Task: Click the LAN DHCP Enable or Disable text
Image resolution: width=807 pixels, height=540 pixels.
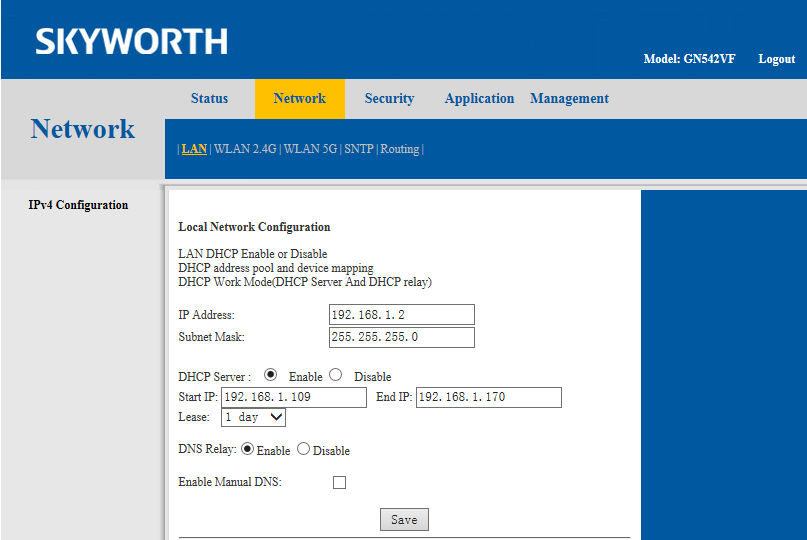Action: (x=253, y=254)
